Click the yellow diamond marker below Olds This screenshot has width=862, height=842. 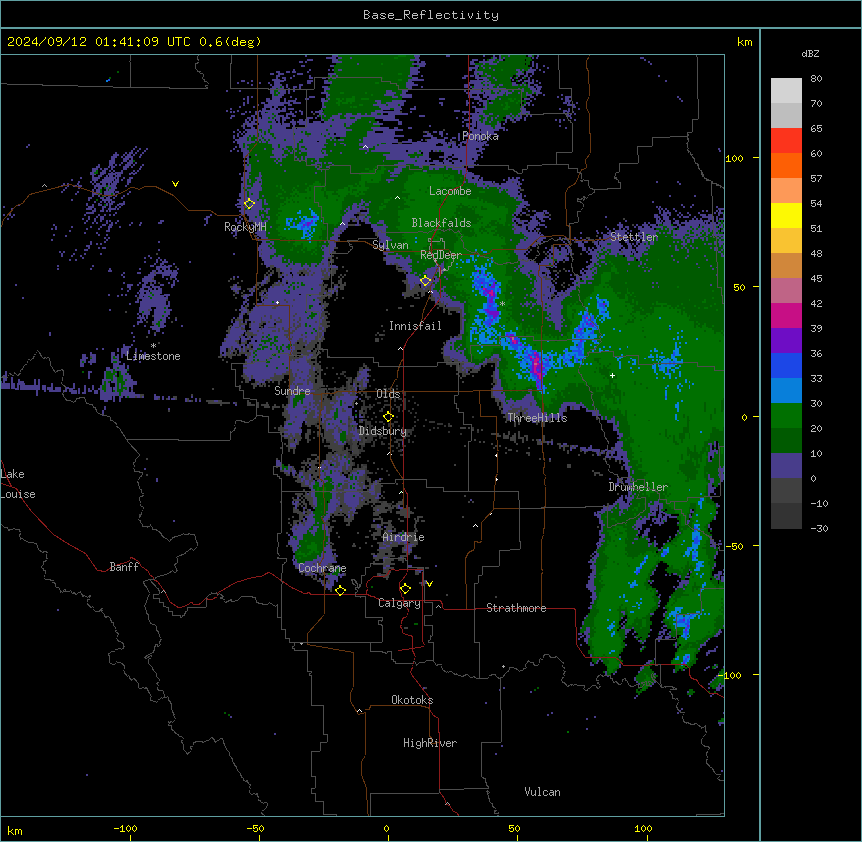(389, 417)
